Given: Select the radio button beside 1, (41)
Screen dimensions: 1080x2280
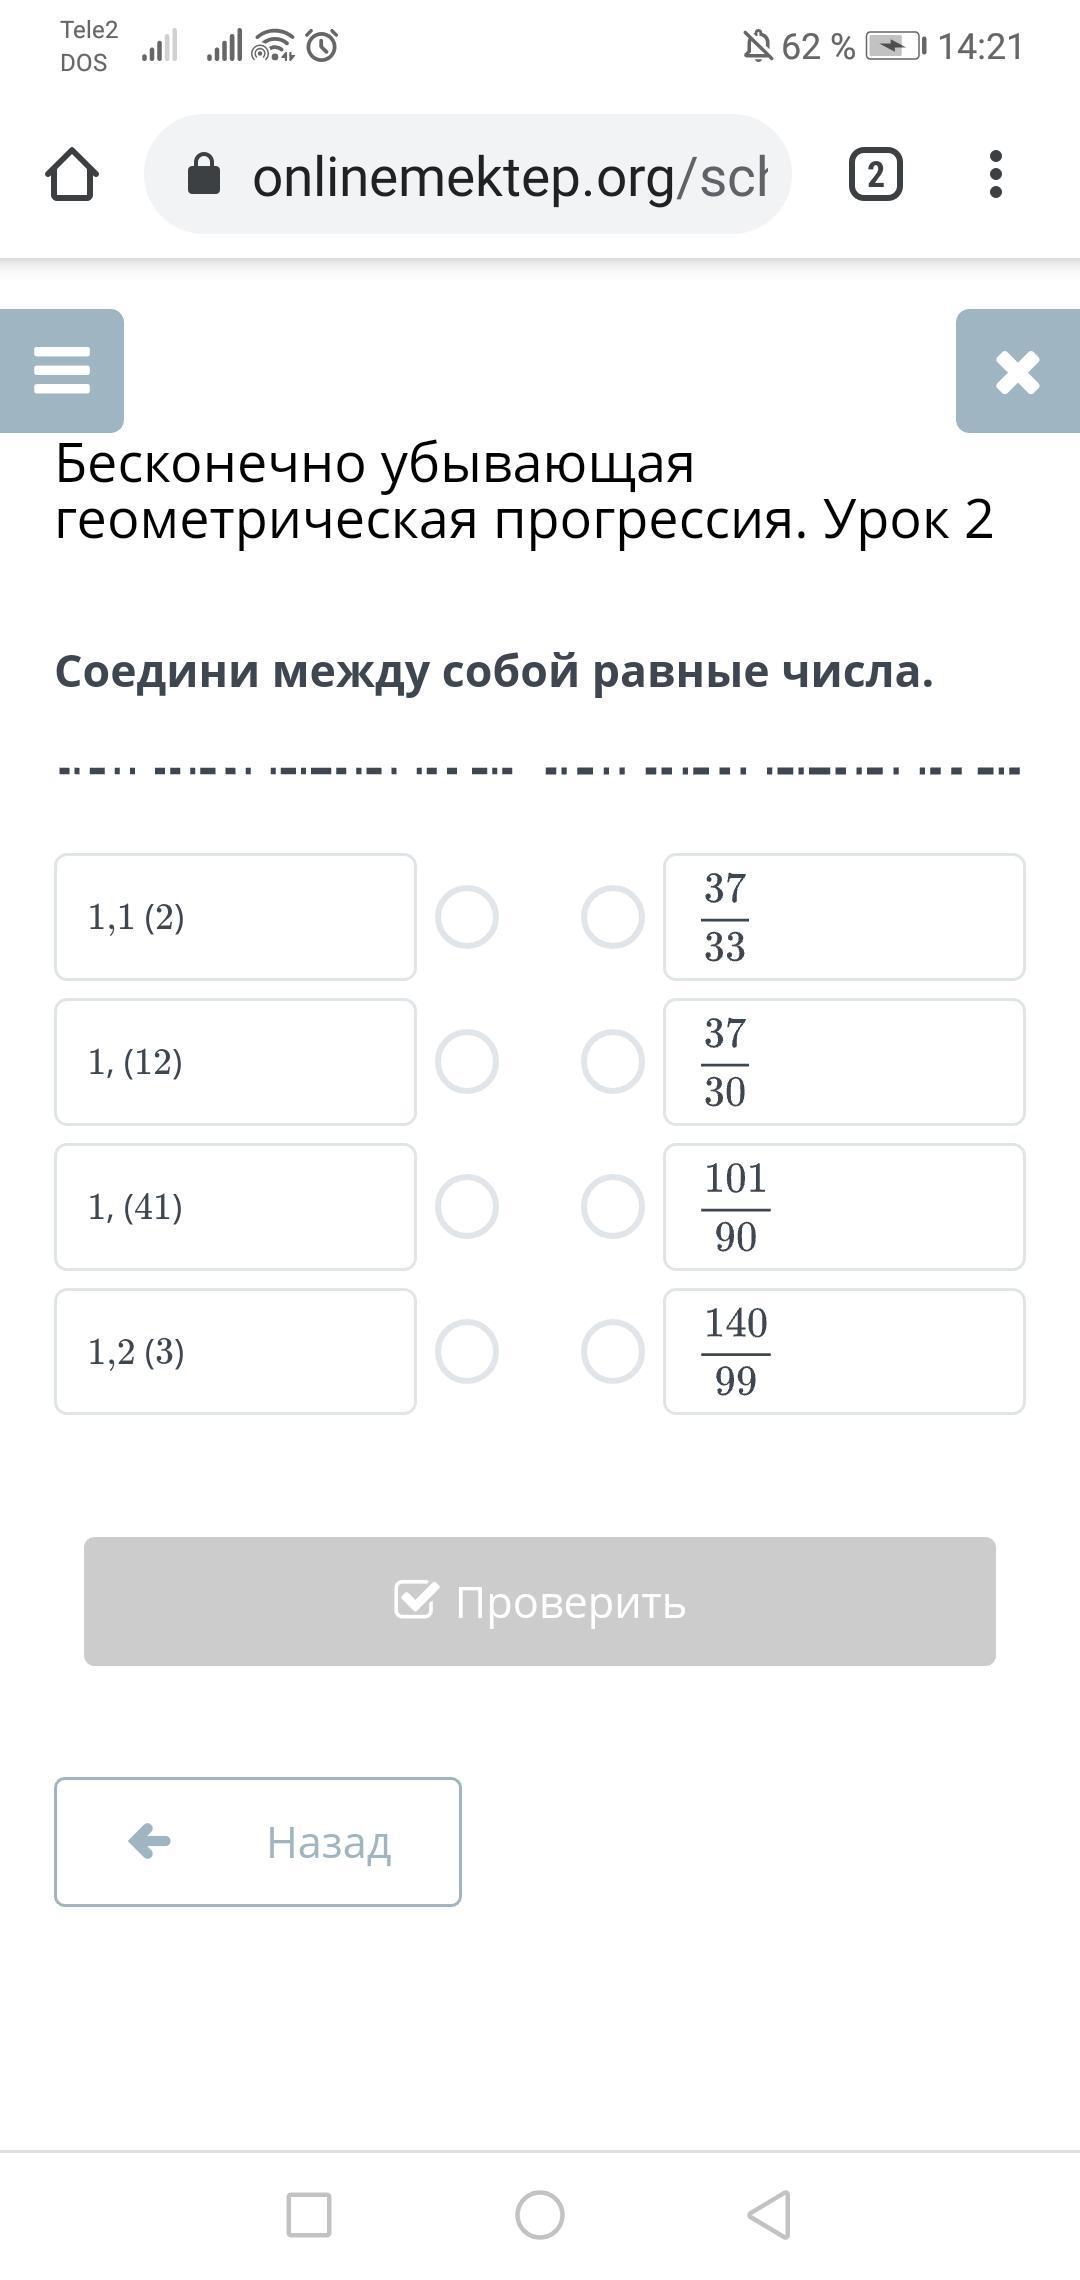Looking at the screenshot, I should 467,1206.
